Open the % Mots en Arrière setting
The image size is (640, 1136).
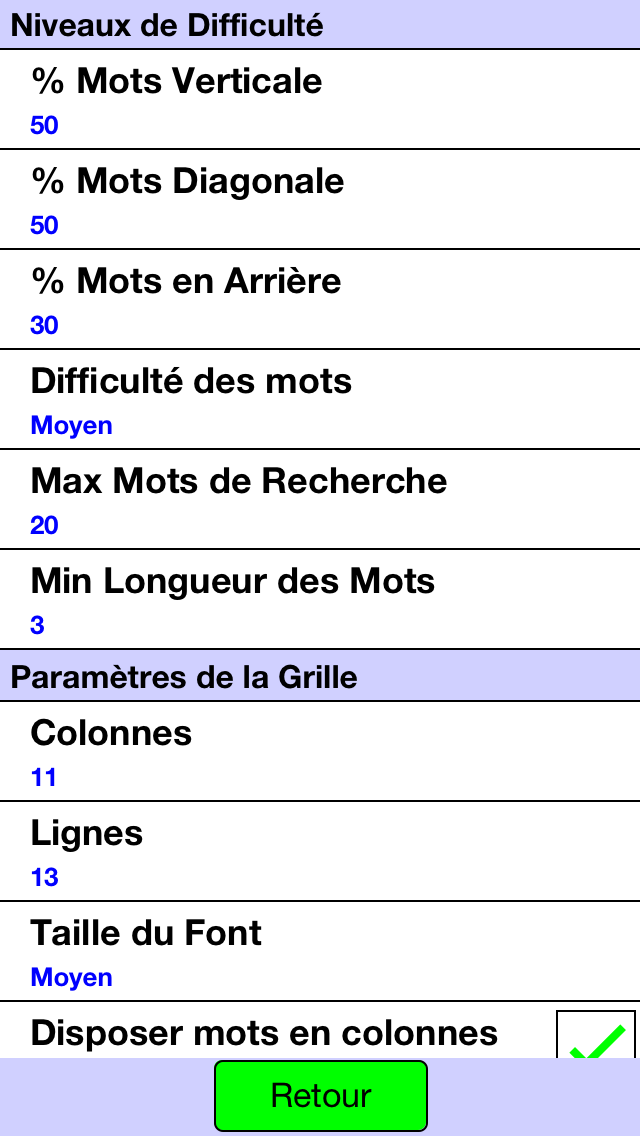pos(320,299)
